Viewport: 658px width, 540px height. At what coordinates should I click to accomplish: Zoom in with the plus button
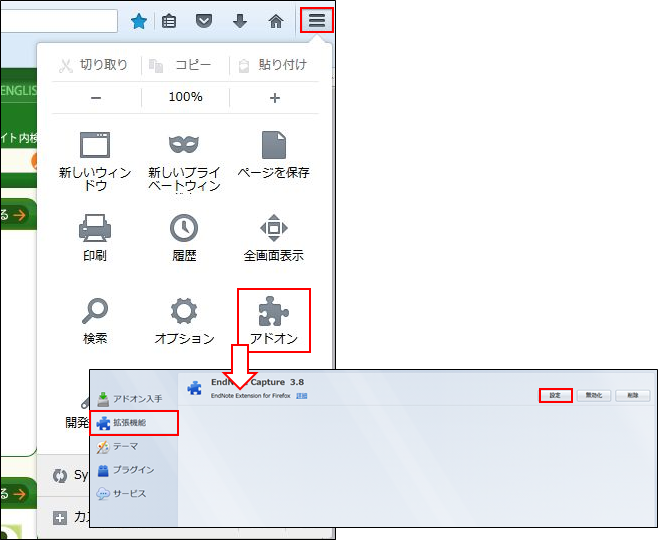point(275,98)
